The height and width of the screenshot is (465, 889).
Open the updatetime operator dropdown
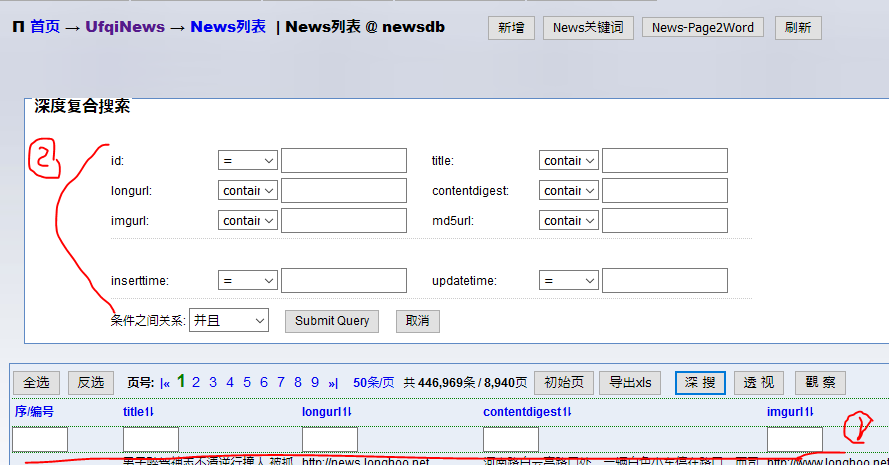coord(568,281)
